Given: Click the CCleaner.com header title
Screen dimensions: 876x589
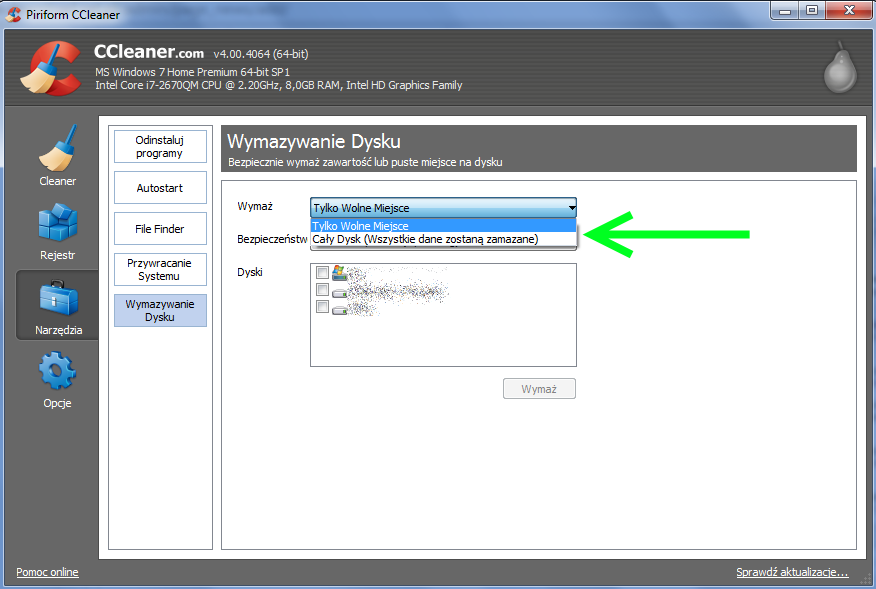Looking at the screenshot, I should tap(149, 51).
